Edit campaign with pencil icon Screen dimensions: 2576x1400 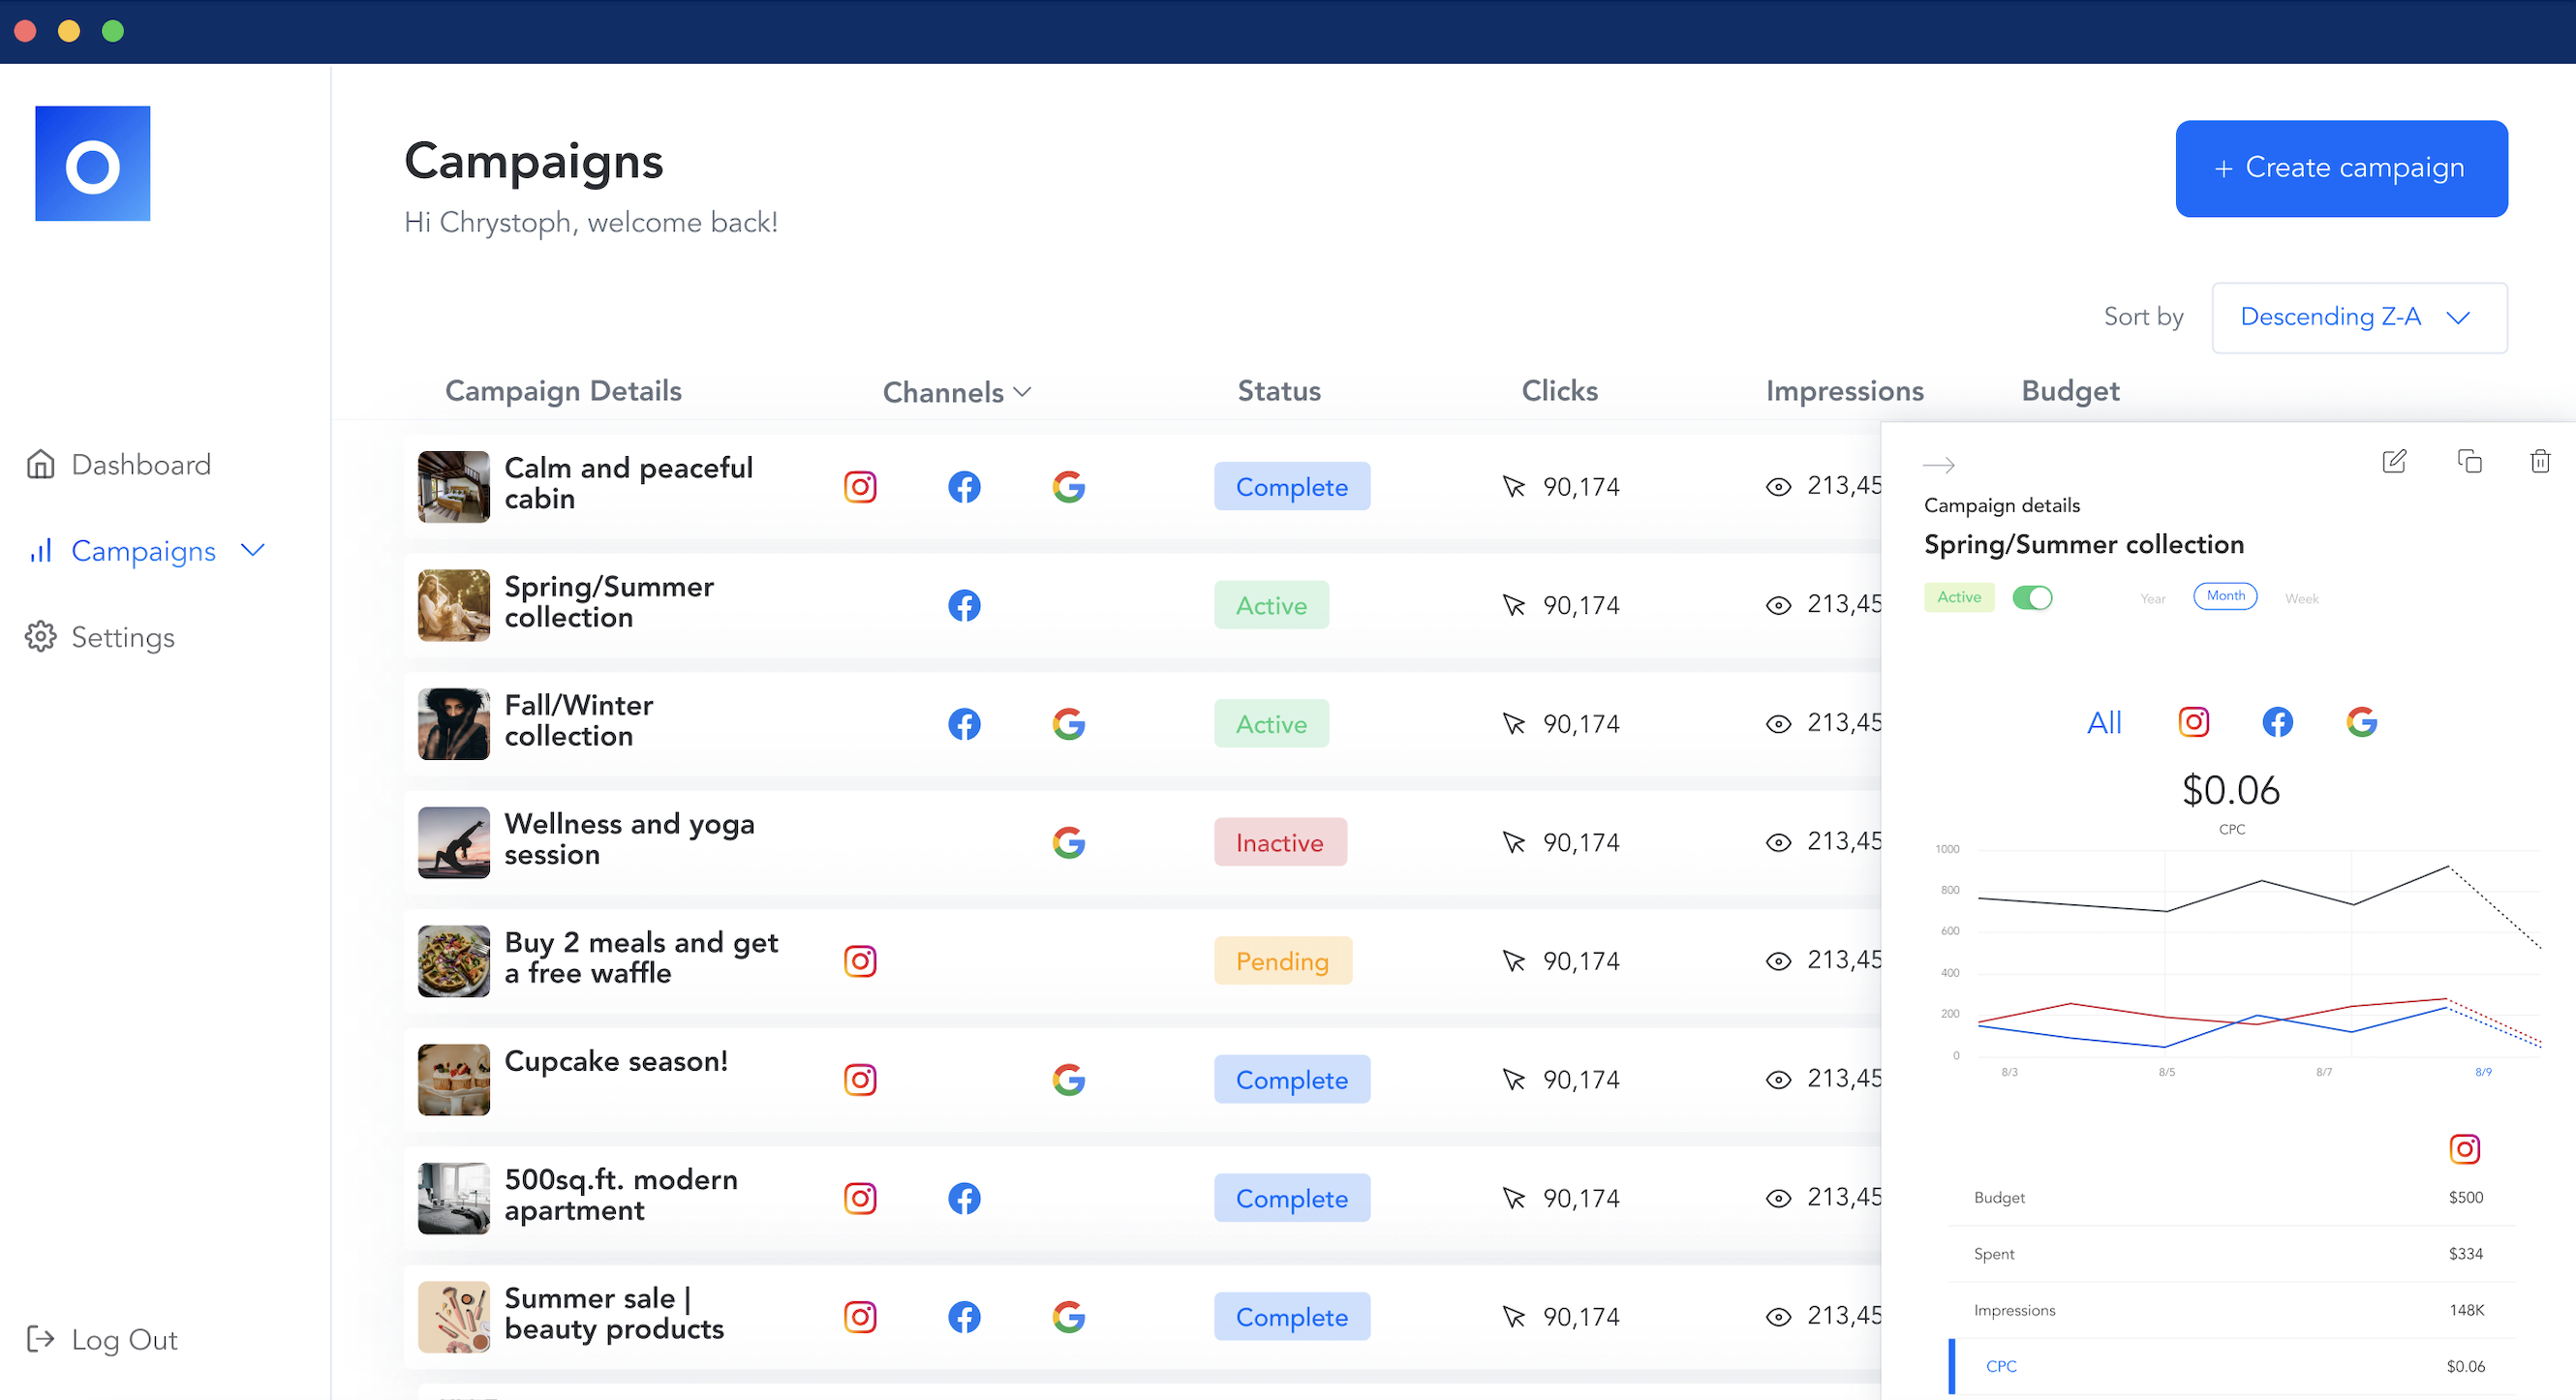[x=2394, y=461]
